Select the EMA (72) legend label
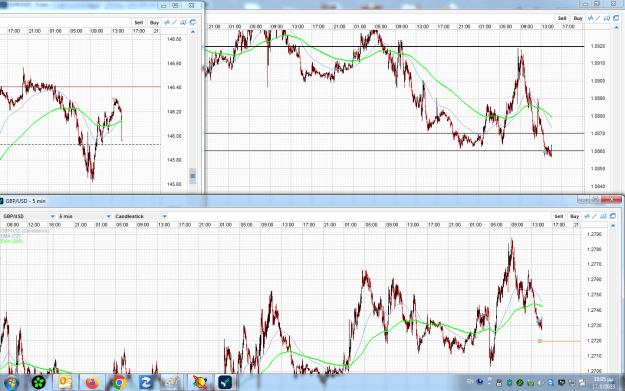 [11, 236]
